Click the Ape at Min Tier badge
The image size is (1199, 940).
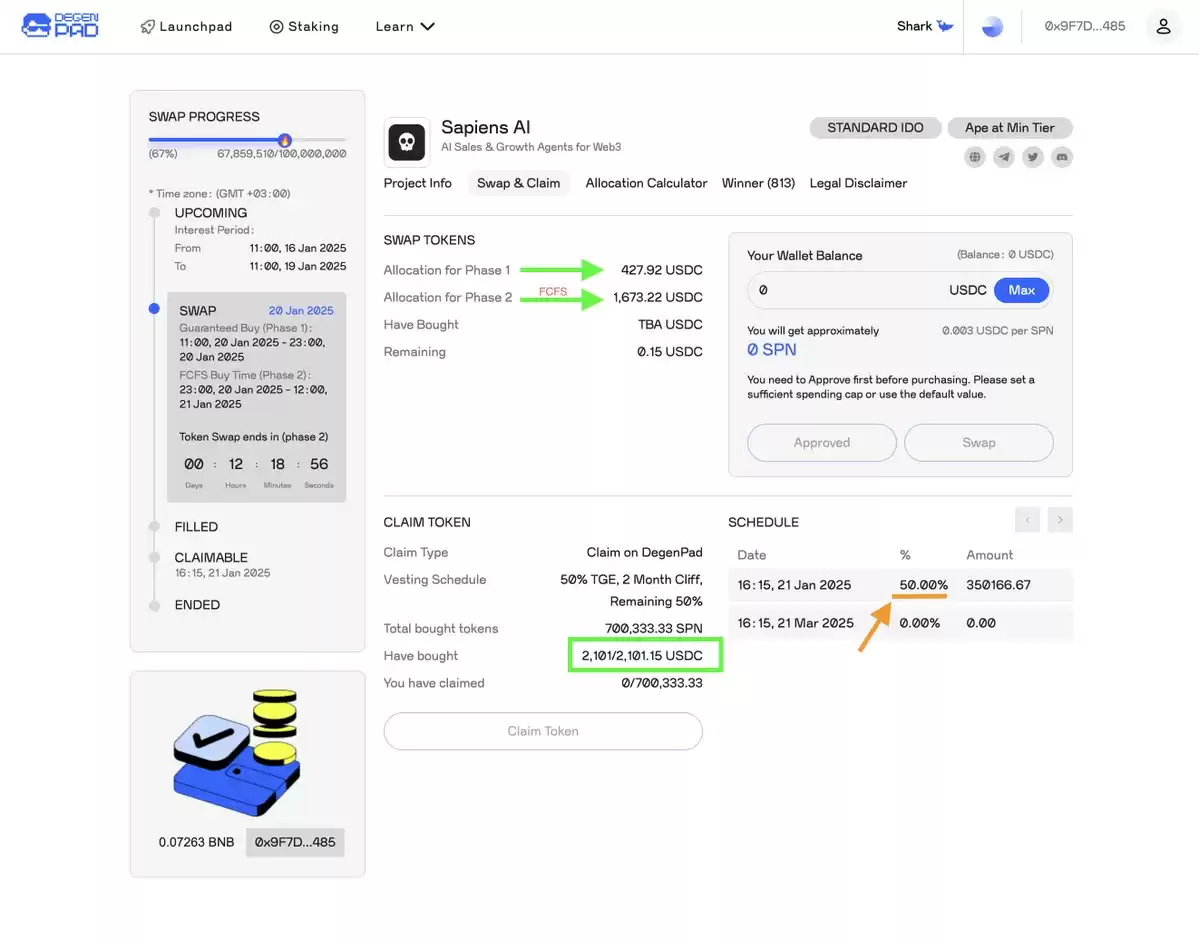pyautogui.click(x=1009, y=128)
